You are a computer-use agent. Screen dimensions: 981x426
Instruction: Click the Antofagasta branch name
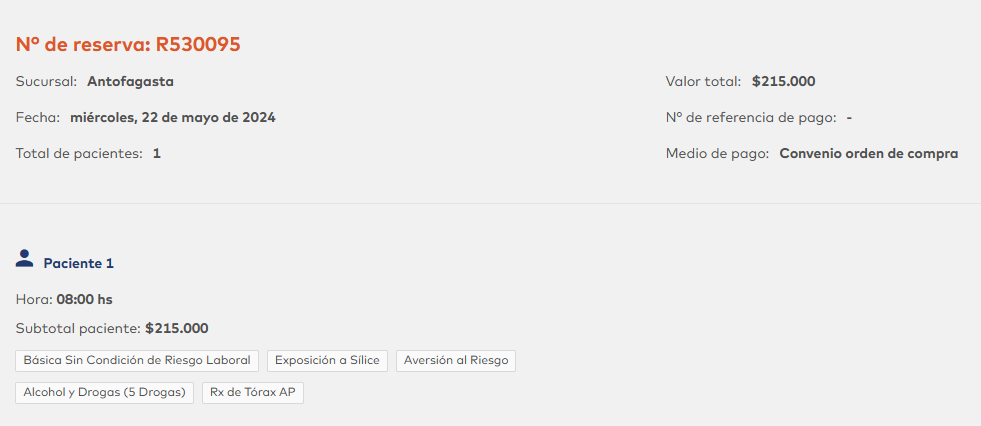click(130, 81)
